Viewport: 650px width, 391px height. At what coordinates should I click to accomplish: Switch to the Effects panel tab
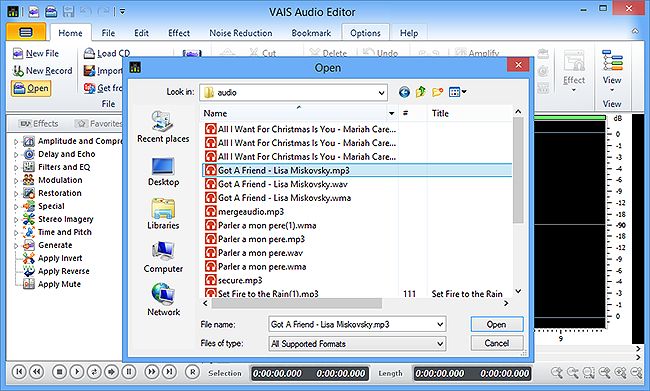coord(39,124)
